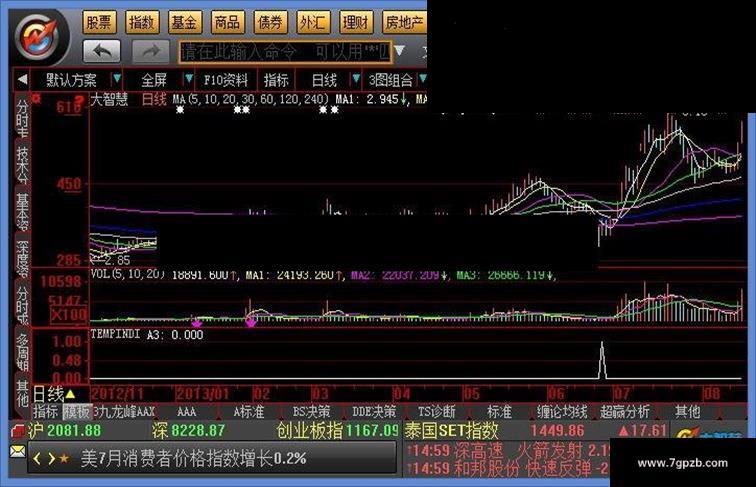This screenshot has height=487, width=756.
Task: Select TS诊断 indicator tab
Action: pos(436,412)
